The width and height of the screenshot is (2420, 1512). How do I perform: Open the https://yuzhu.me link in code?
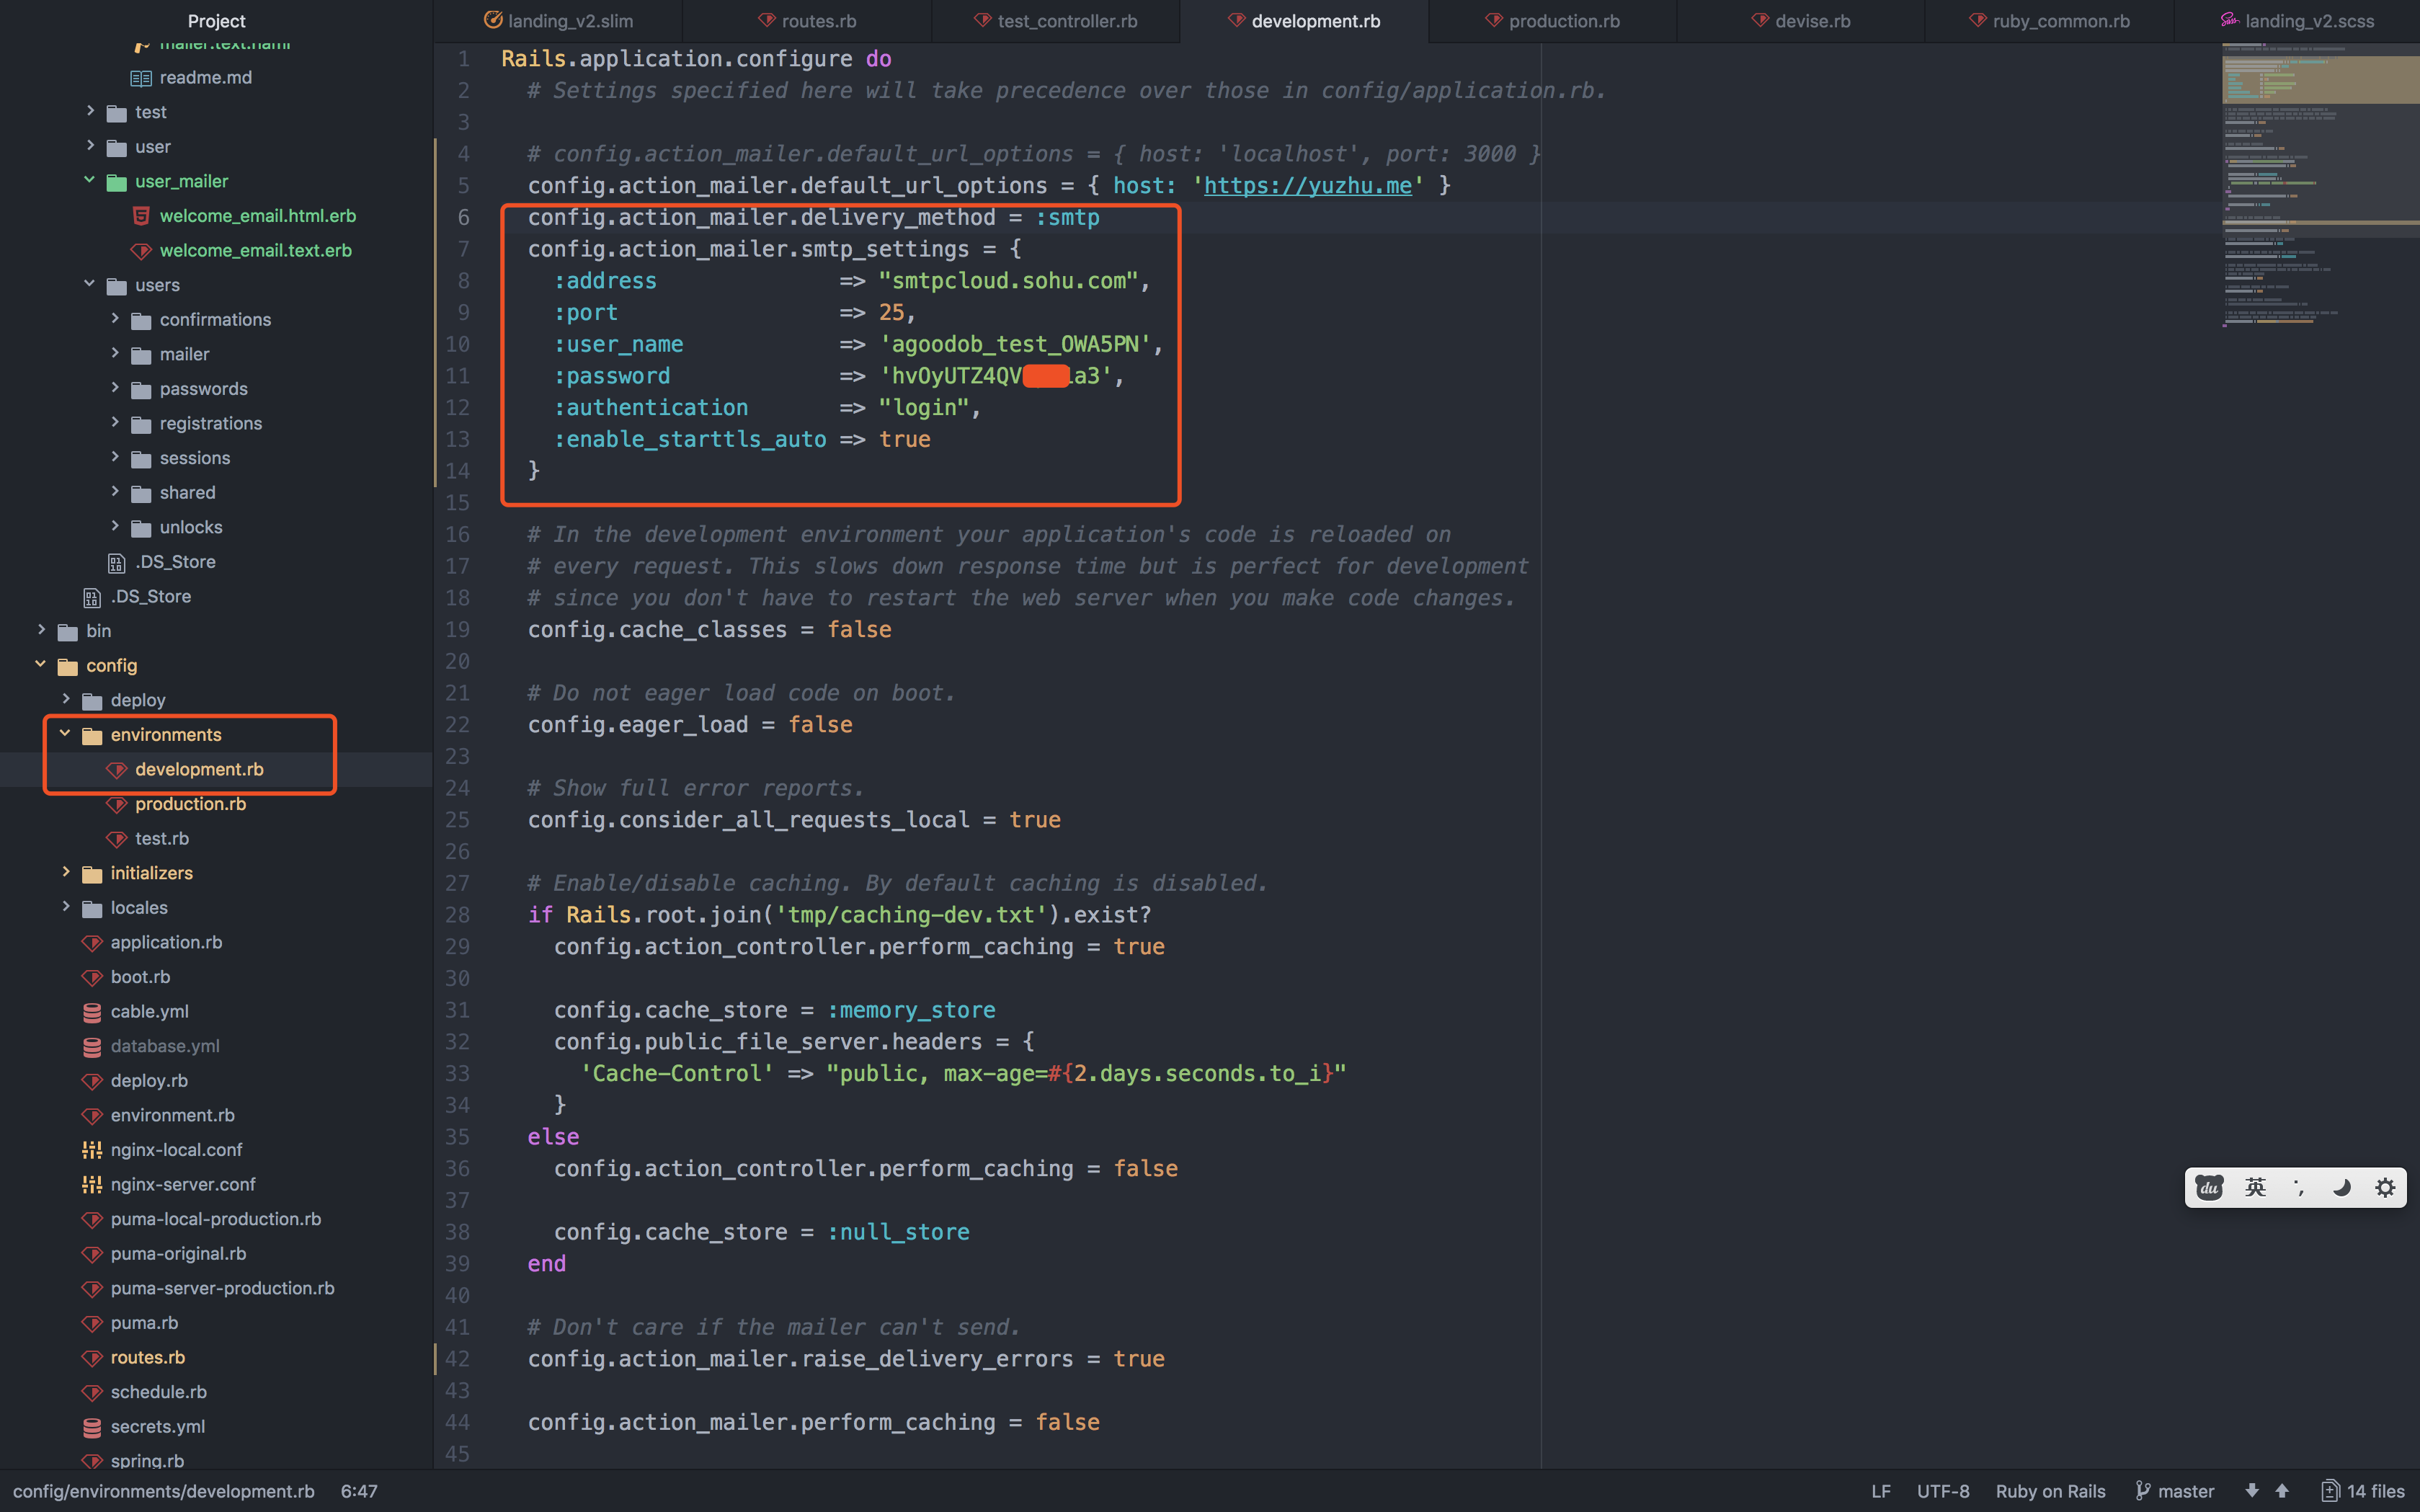pyautogui.click(x=1307, y=186)
